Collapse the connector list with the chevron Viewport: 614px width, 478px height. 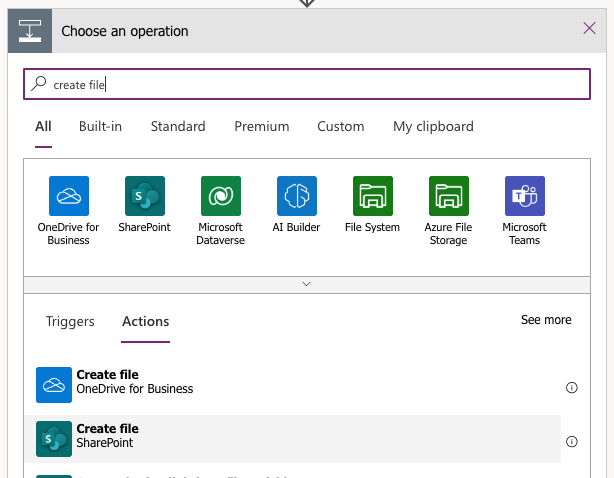(x=307, y=284)
